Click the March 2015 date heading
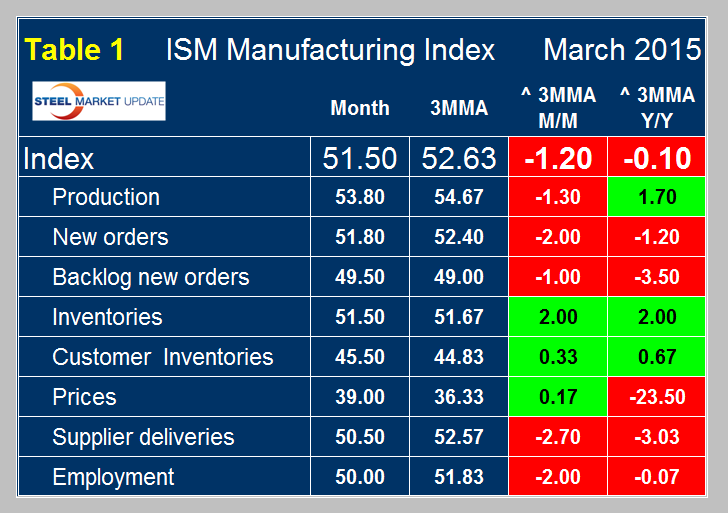This screenshot has height=513, width=728. 622,50
